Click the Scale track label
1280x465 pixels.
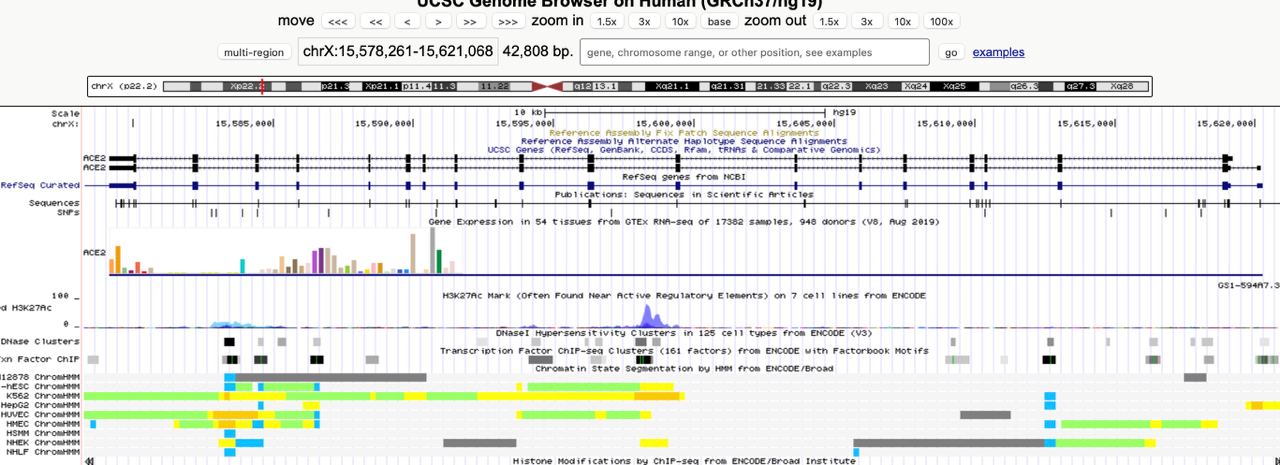(x=66, y=113)
